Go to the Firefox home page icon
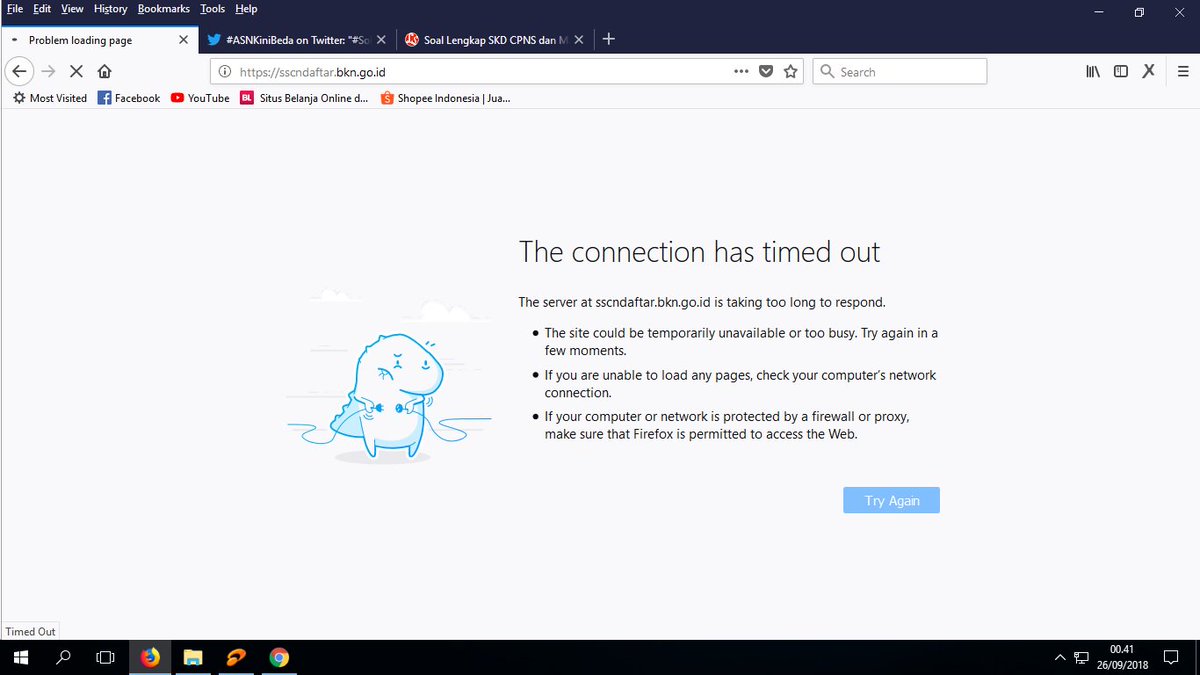This screenshot has height=675, width=1200. (104, 72)
